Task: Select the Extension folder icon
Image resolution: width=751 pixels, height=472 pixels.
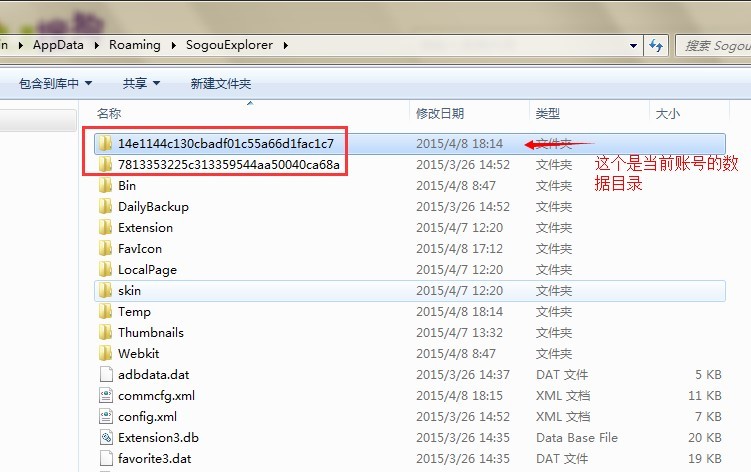Action: pos(105,228)
